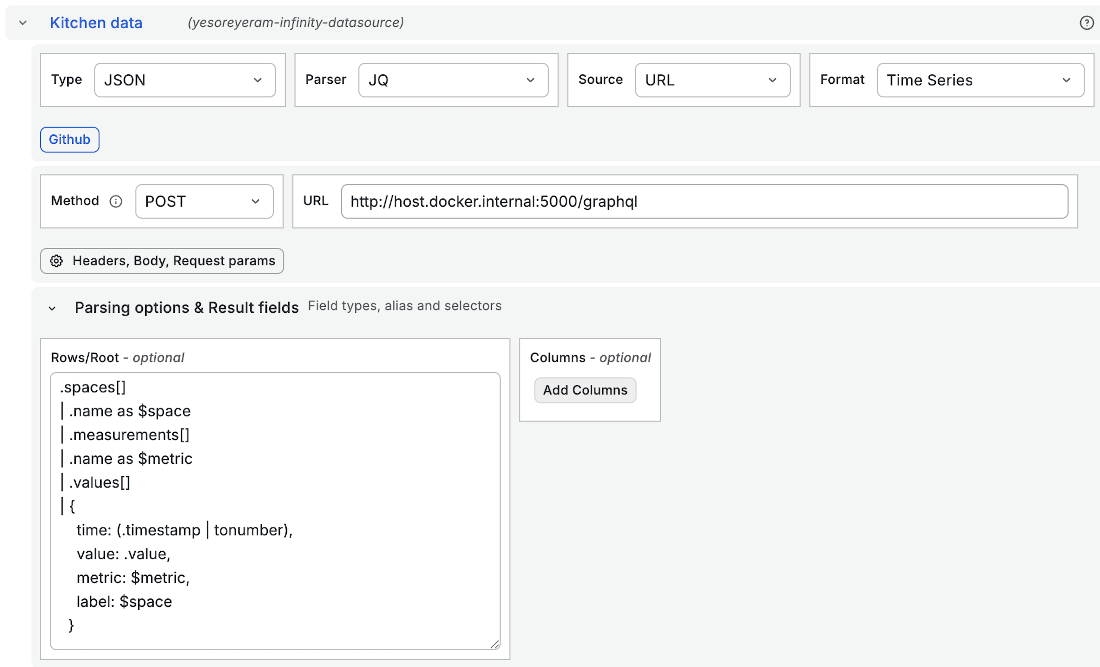Click the Columns optional label
This screenshot has width=1100, height=667.
(x=590, y=358)
